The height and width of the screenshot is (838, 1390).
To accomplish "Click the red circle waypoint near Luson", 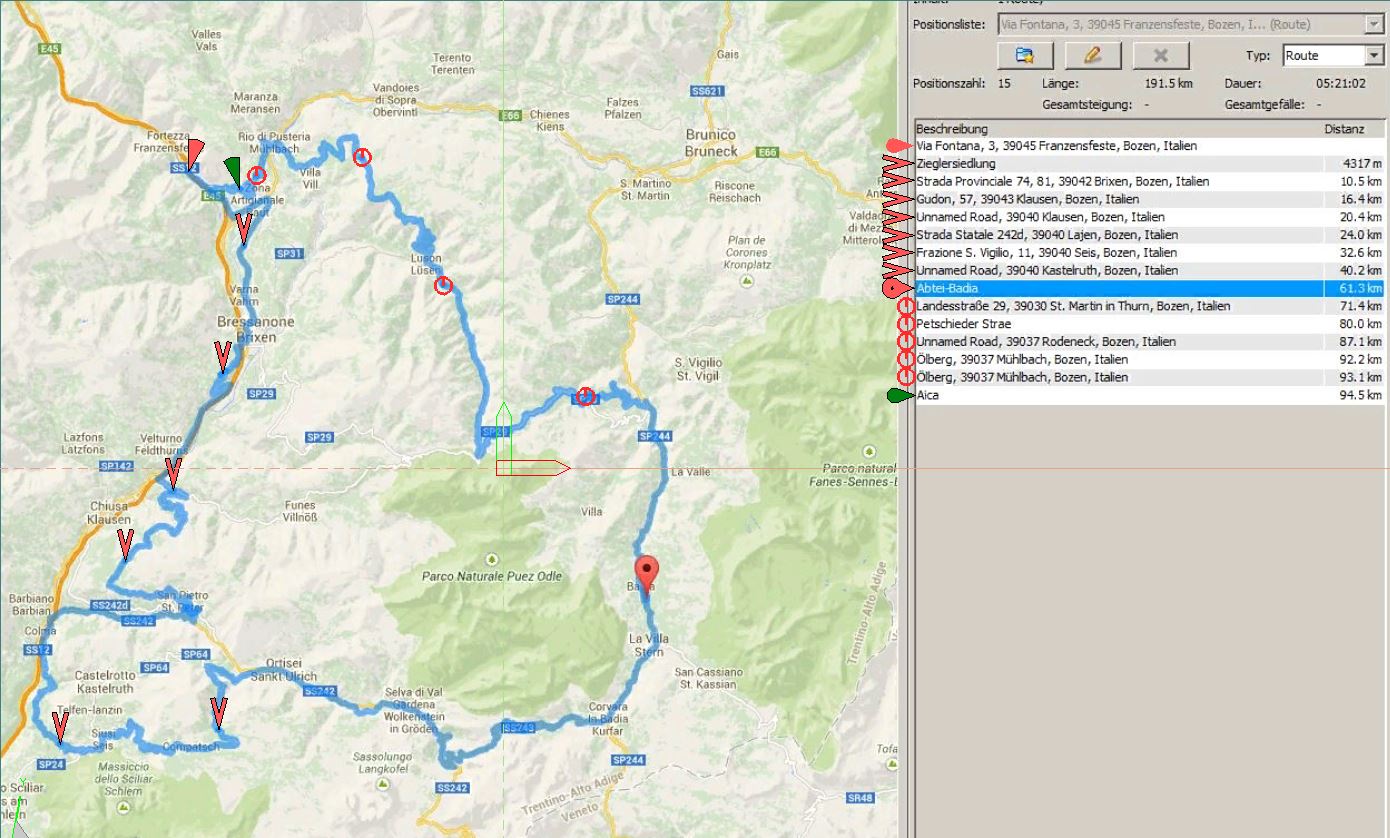I will click(x=443, y=286).
